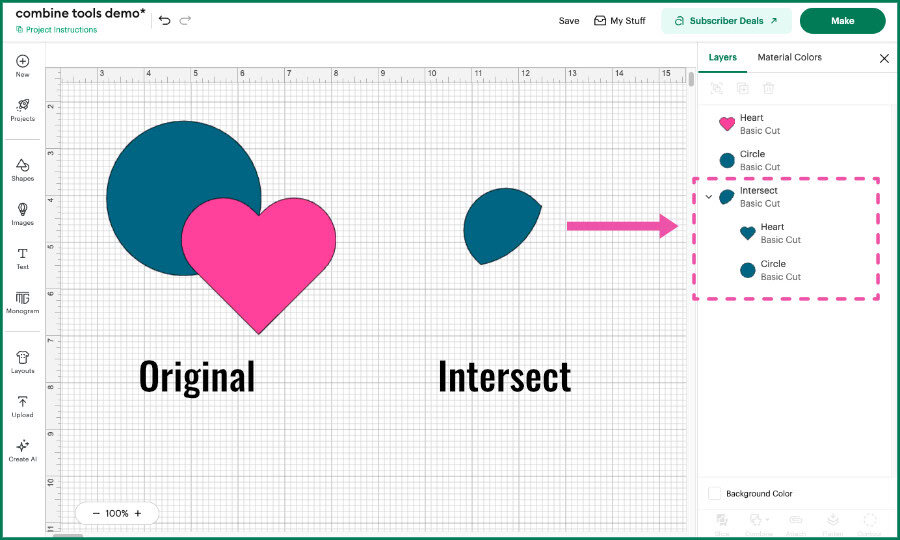Click the trash Delete icon in Layers
Image resolution: width=900 pixels, height=540 pixels.
[768, 88]
